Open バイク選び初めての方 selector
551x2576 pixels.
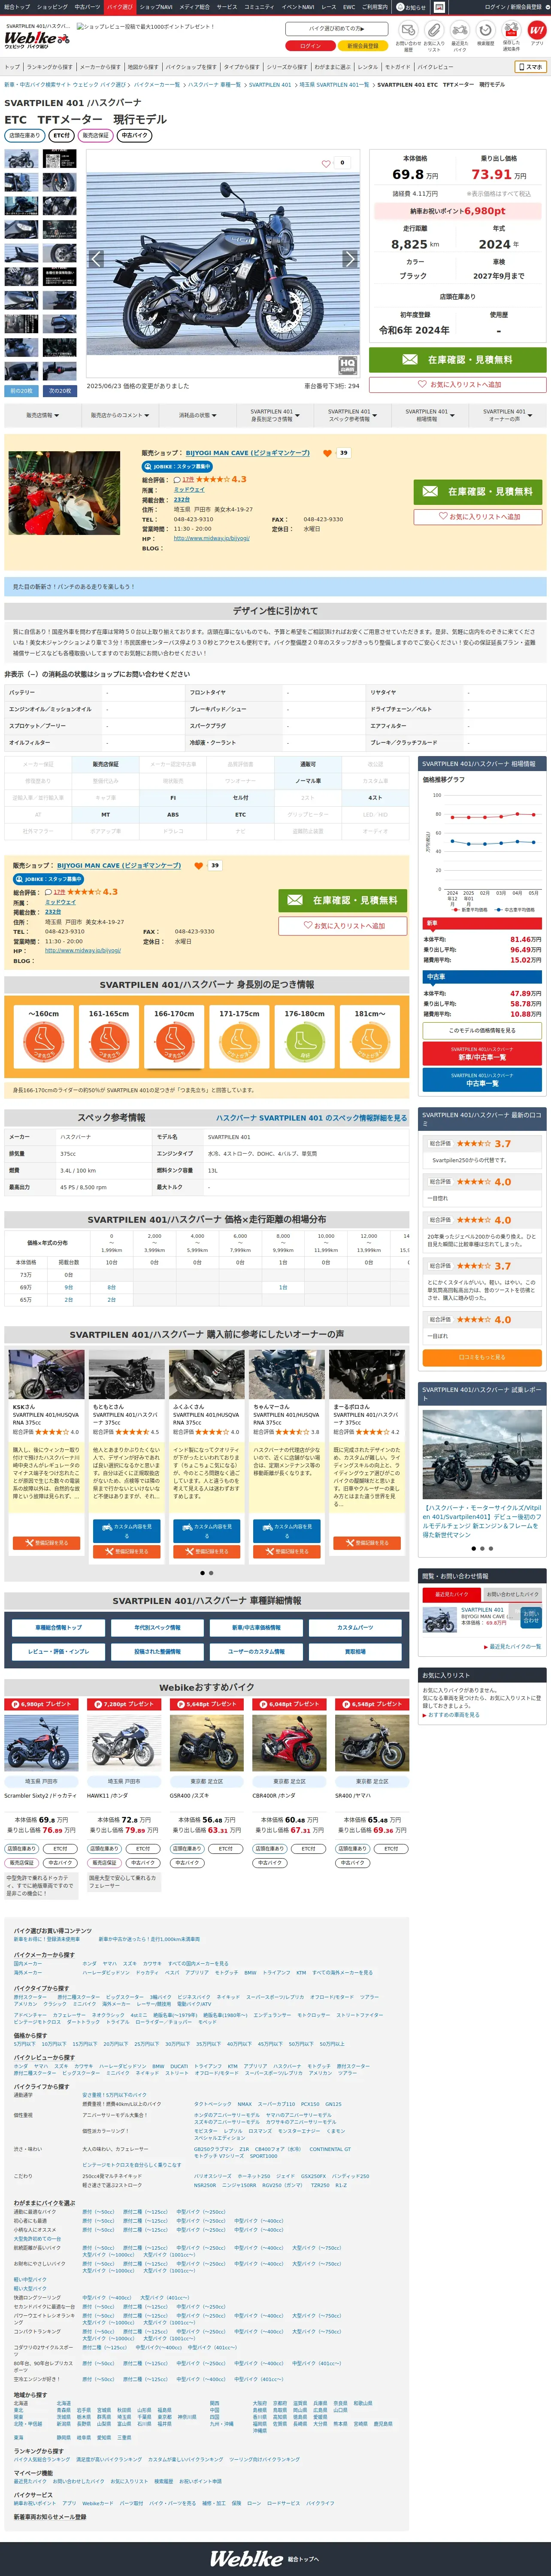(336, 29)
